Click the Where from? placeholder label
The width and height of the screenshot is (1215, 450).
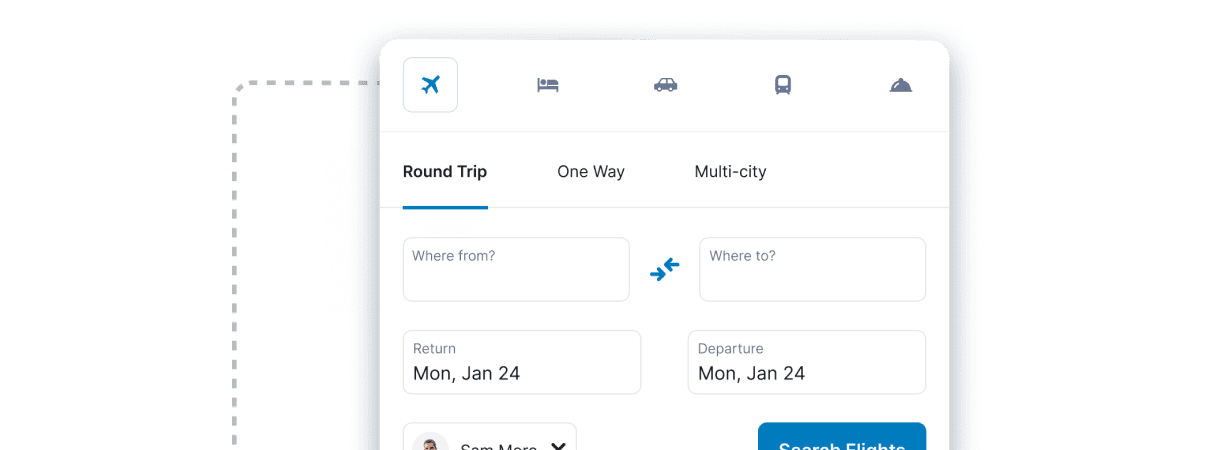point(454,256)
